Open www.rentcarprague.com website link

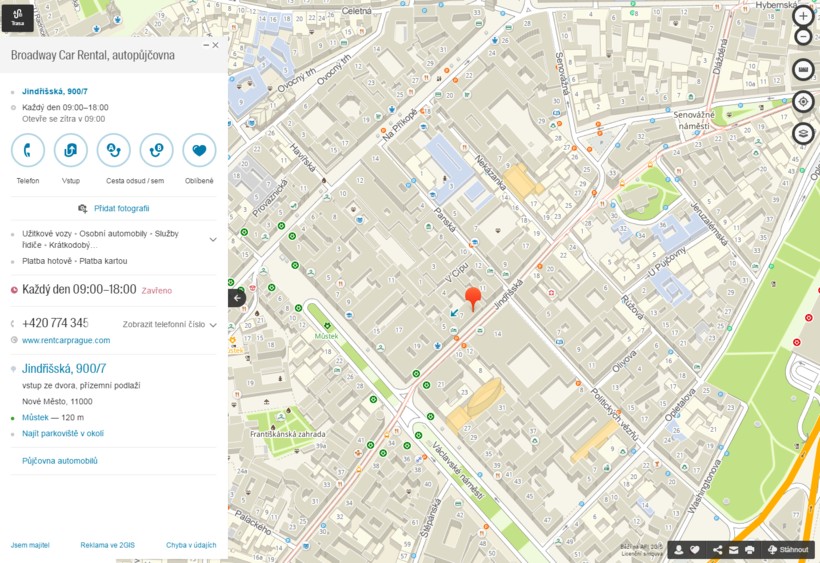click(66, 340)
